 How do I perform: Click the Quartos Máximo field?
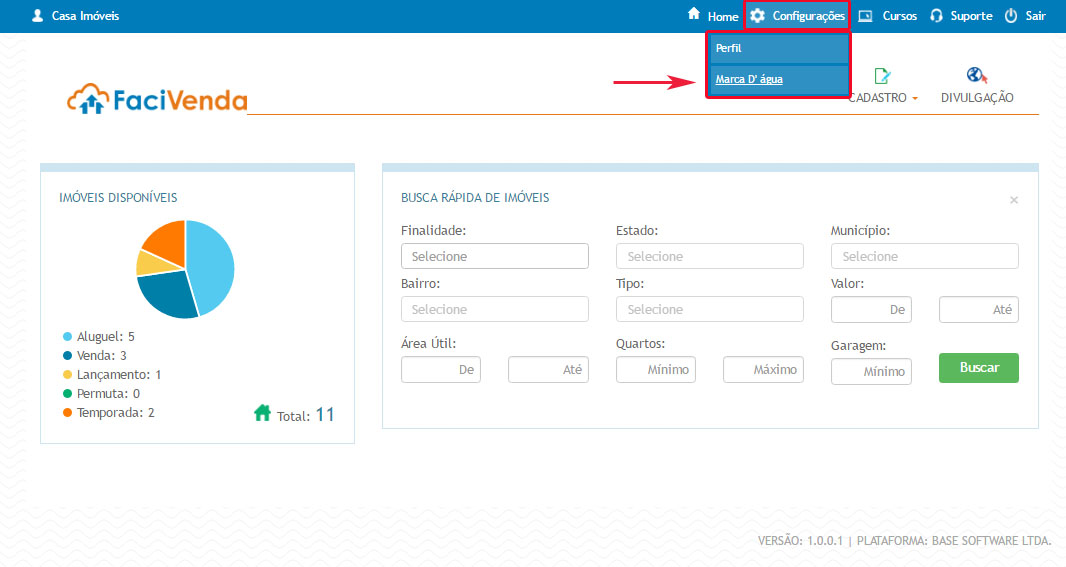click(763, 370)
